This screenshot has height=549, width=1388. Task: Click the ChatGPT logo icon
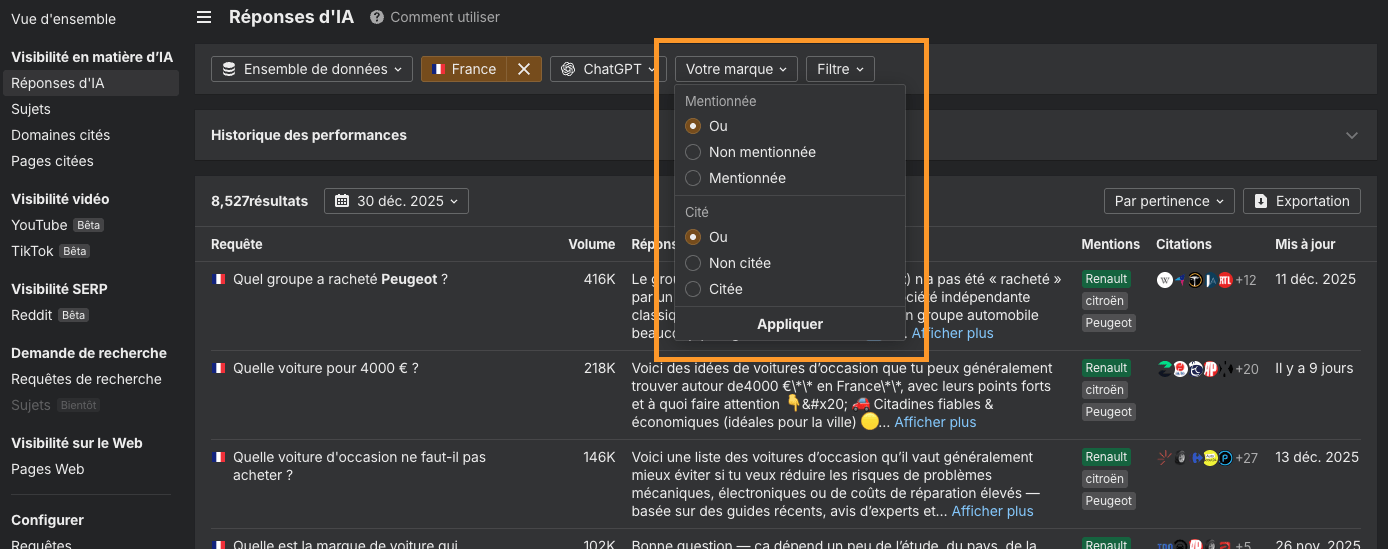[x=568, y=69]
